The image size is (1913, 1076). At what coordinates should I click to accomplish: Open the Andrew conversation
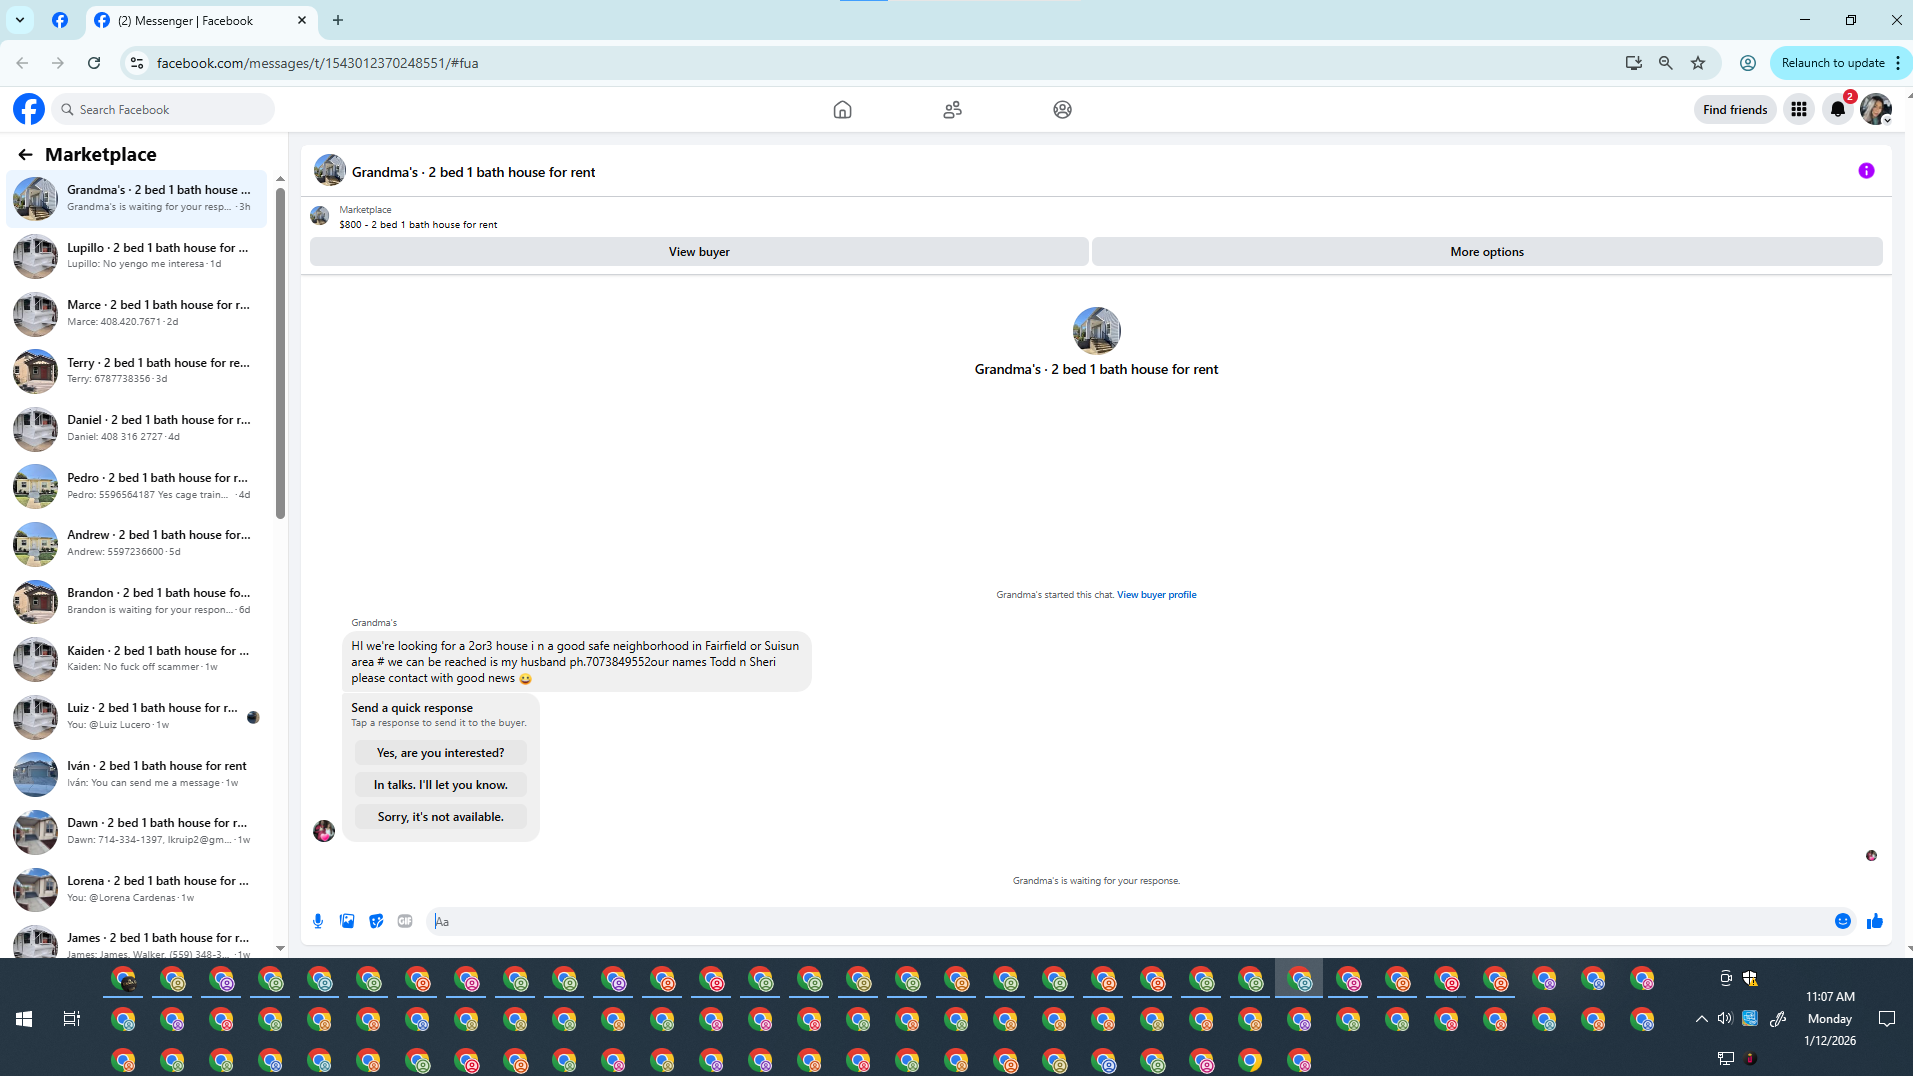point(138,543)
